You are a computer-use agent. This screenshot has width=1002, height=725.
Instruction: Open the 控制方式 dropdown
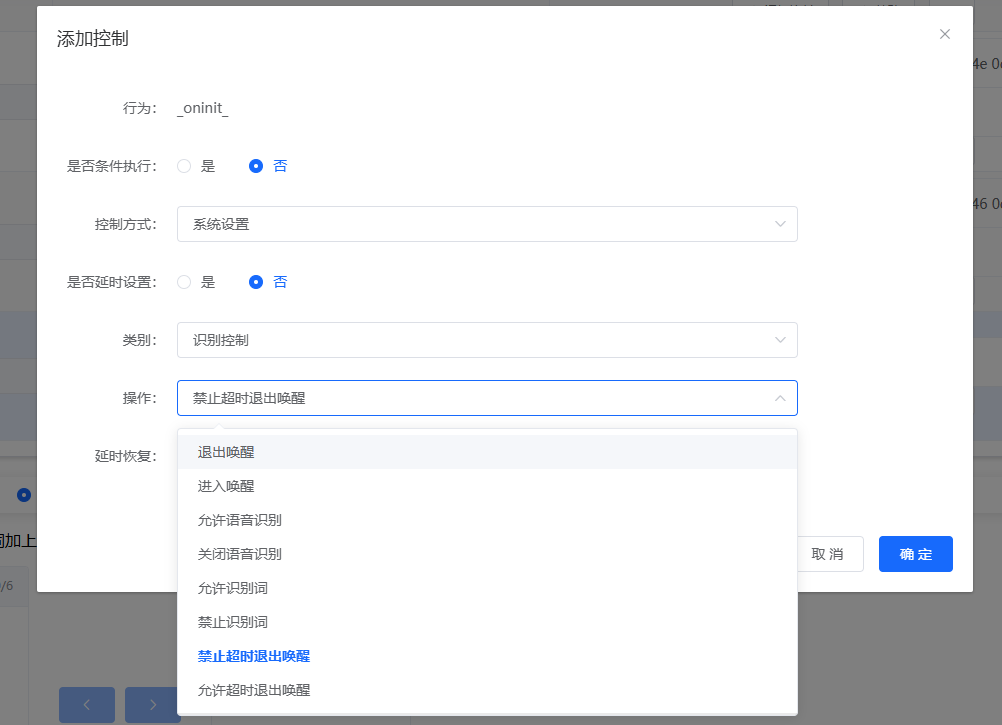tap(487, 223)
